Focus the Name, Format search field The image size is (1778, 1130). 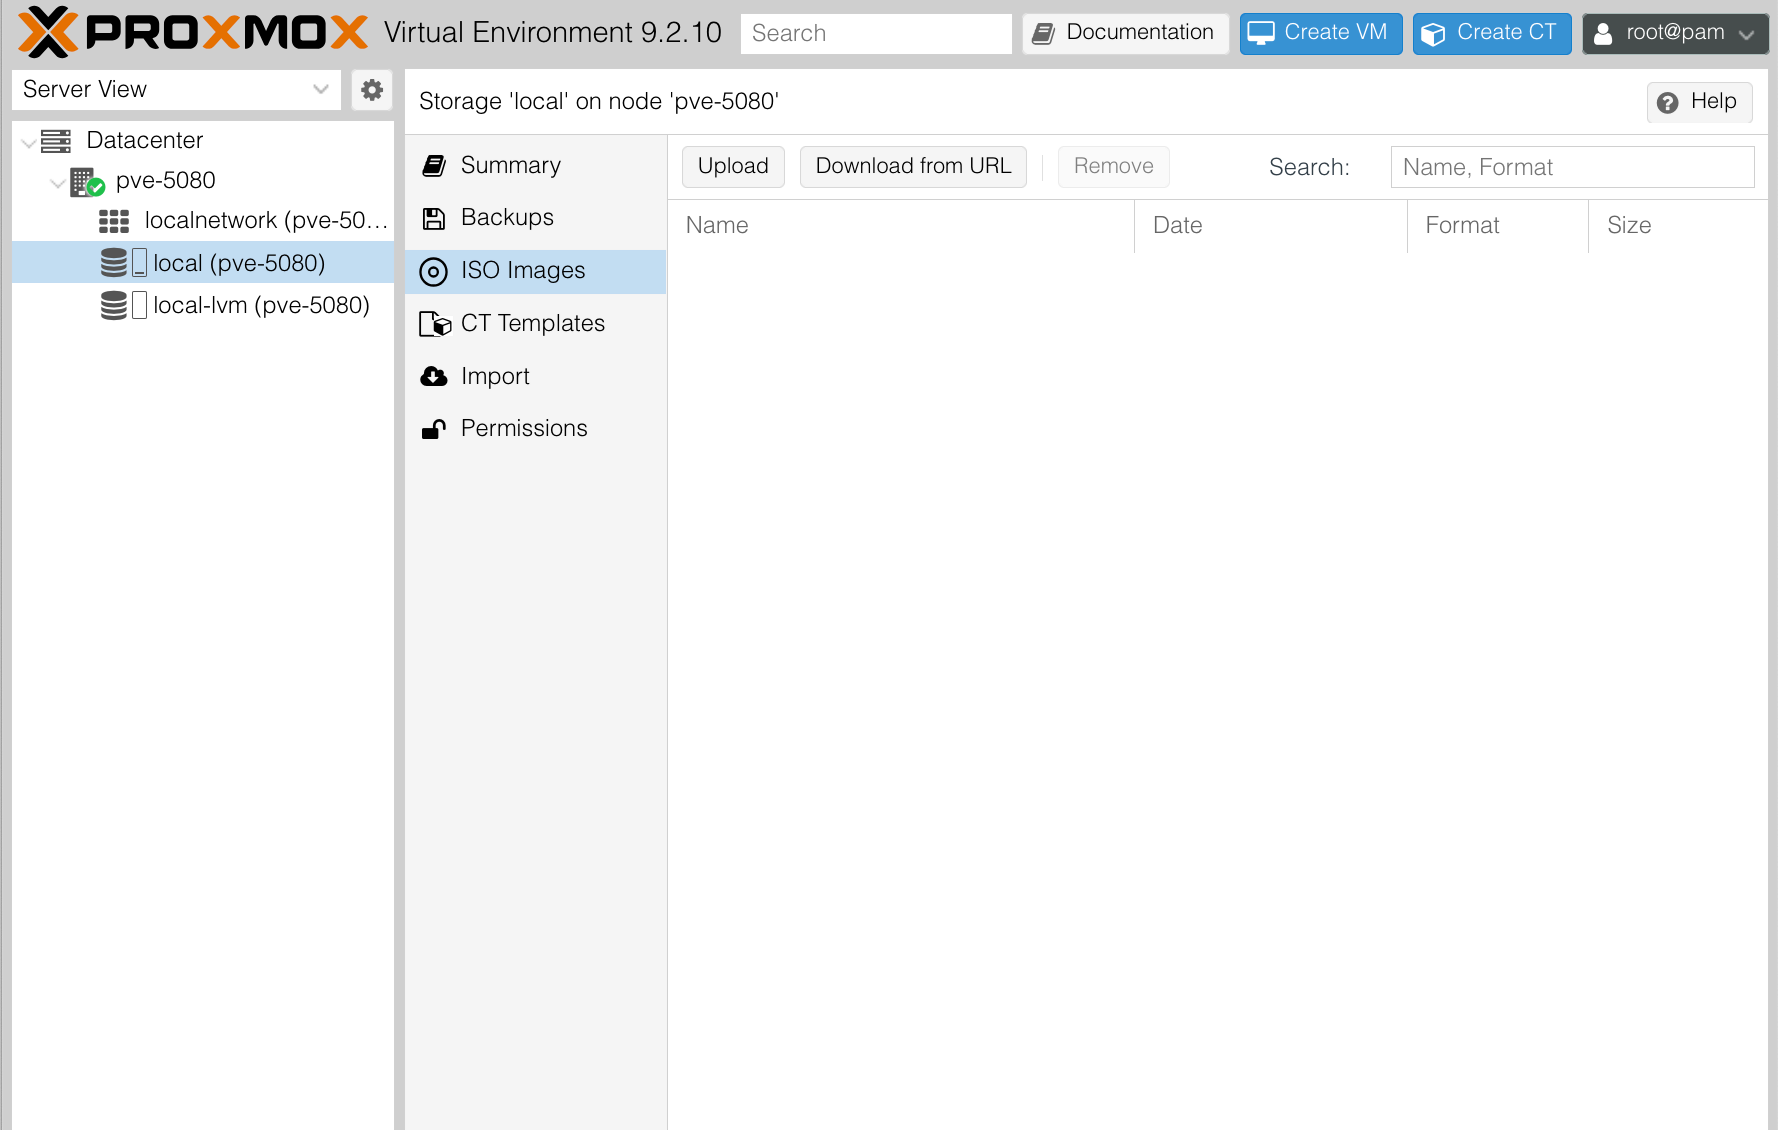pyautogui.click(x=1572, y=167)
